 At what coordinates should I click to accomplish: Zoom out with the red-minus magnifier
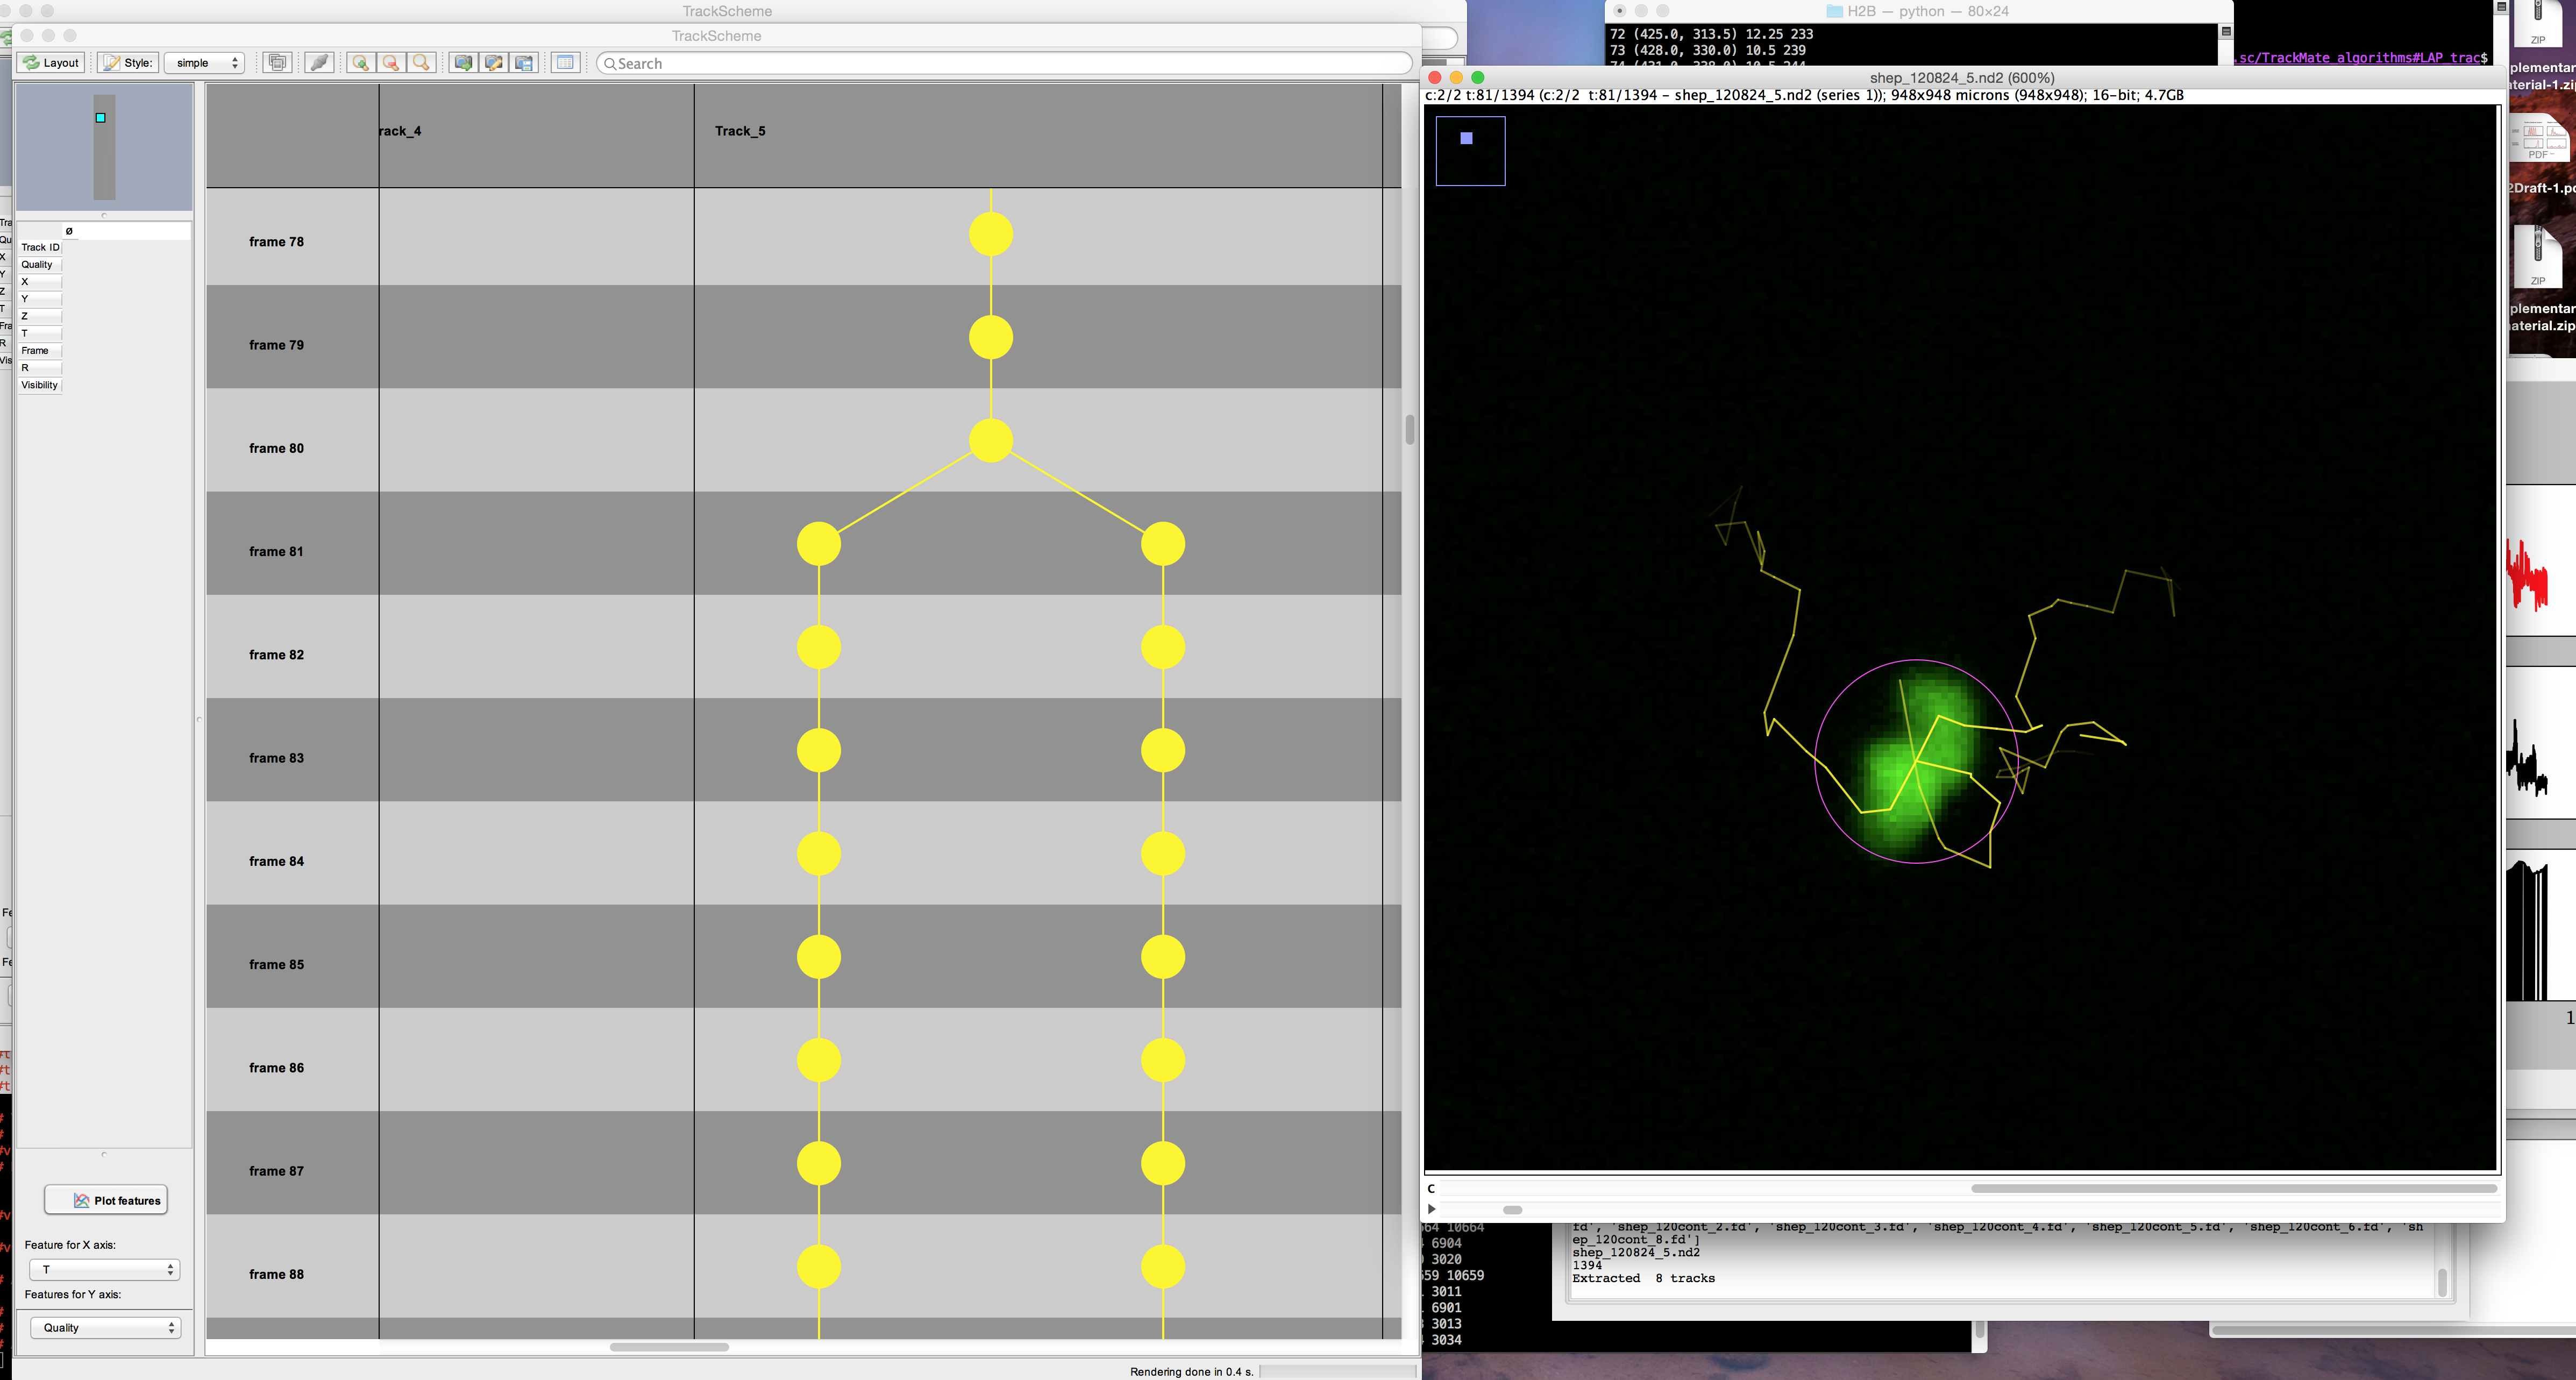point(391,63)
